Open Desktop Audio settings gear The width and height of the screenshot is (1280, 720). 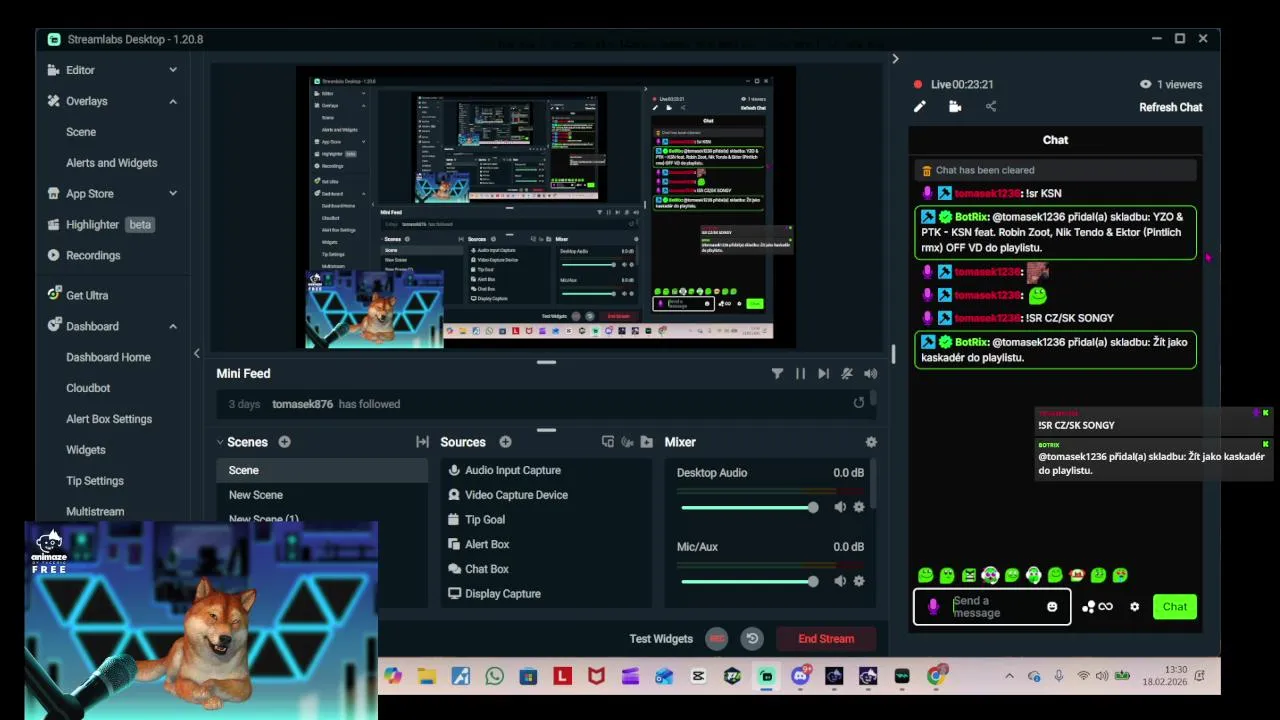coord(859,507)
